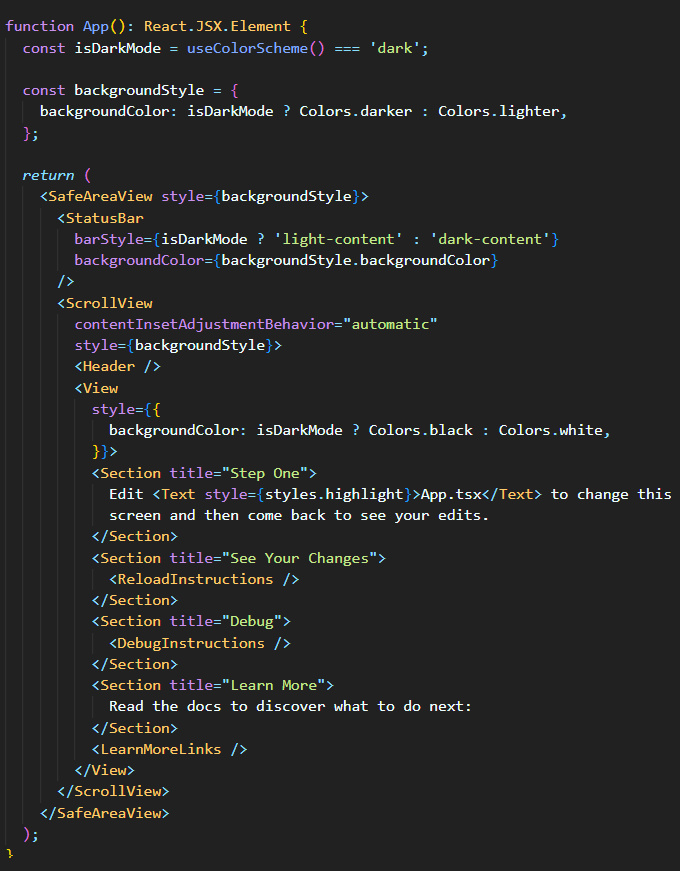Image resolution: width=680 pixels, height=871 pixels.
Task: Click the 'function' keyword on the first line
Action: [x=39, y=26]
